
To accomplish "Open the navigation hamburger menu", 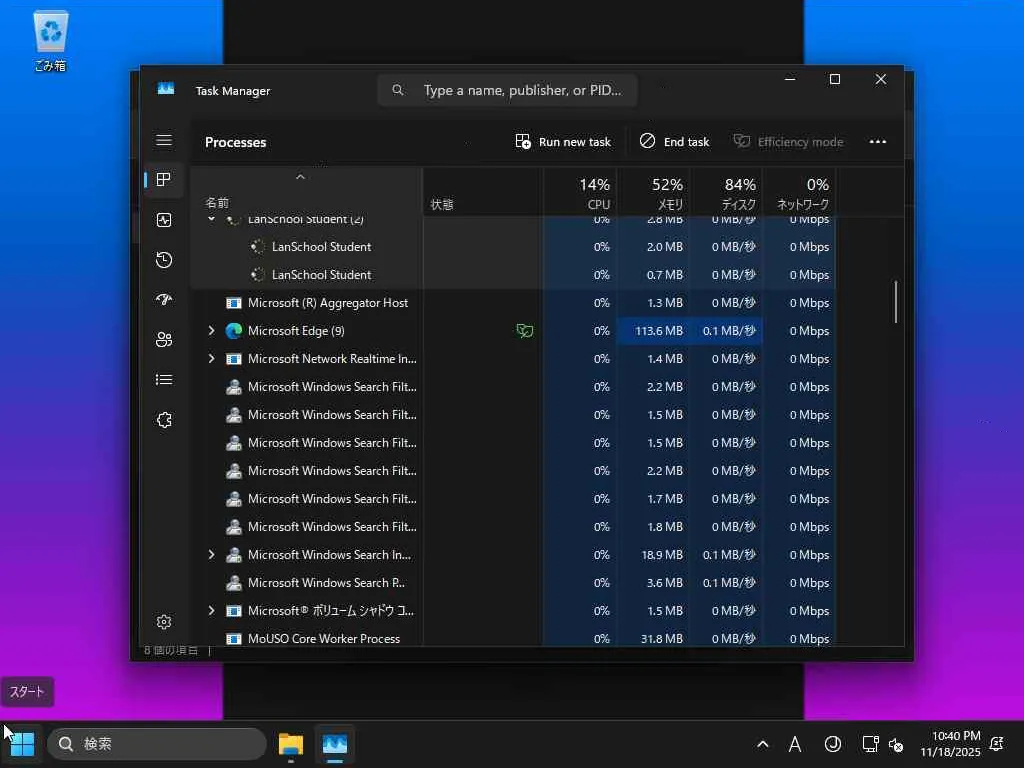I will (164, 140).
